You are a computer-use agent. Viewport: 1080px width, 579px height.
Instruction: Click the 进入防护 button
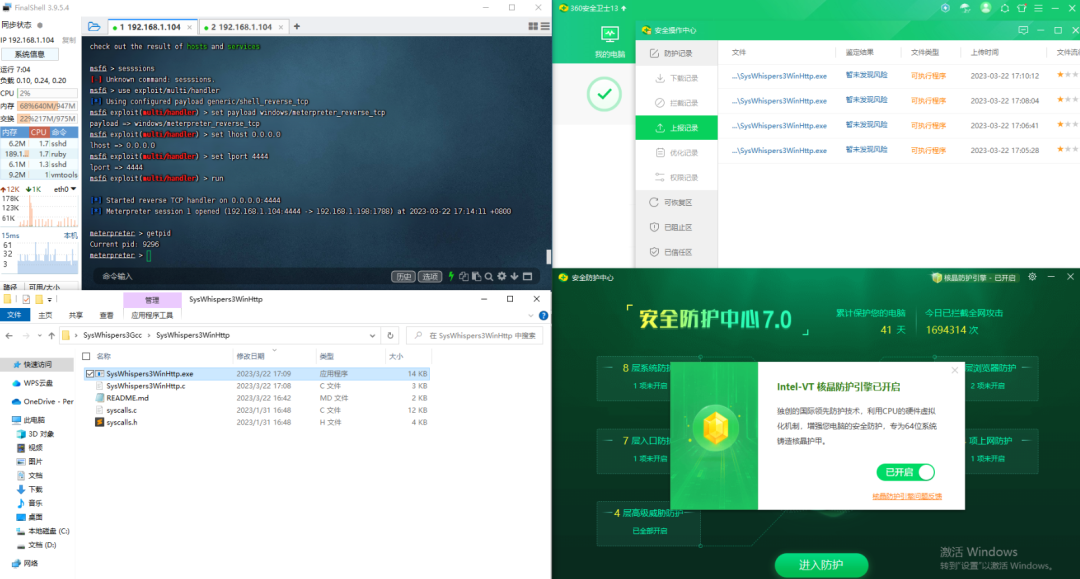click(821, 565)
